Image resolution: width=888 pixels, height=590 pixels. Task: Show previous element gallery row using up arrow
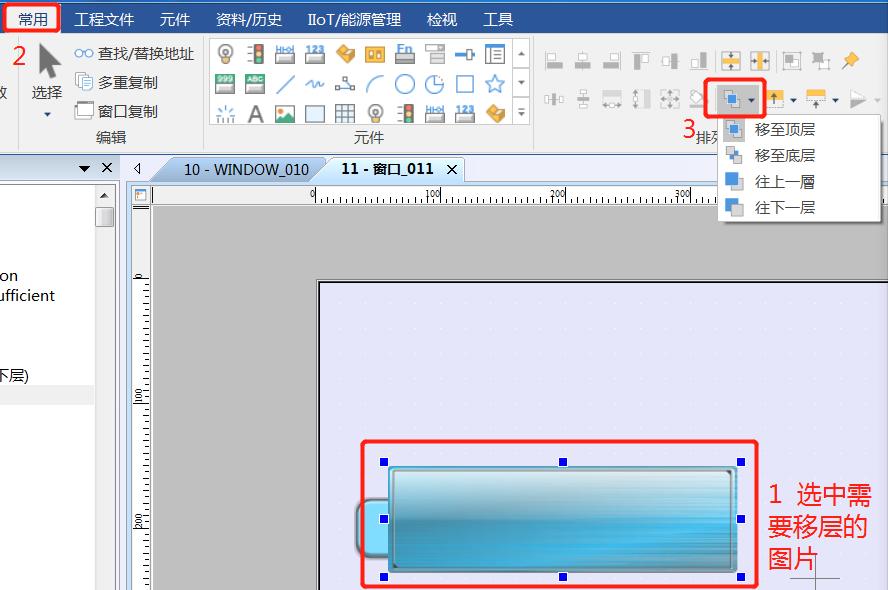click(521, 54)
